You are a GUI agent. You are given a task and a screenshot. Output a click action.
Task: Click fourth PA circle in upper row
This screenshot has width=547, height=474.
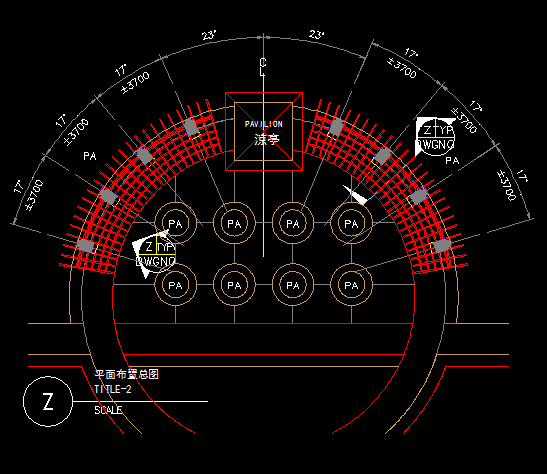tap(351, 223)
